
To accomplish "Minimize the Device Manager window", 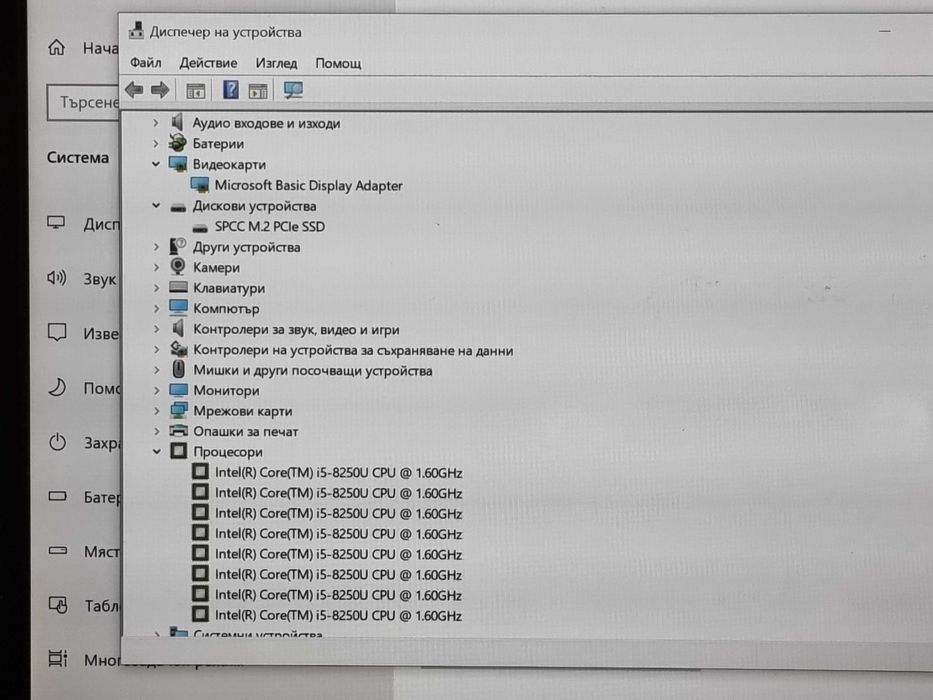I will [884, 31].
